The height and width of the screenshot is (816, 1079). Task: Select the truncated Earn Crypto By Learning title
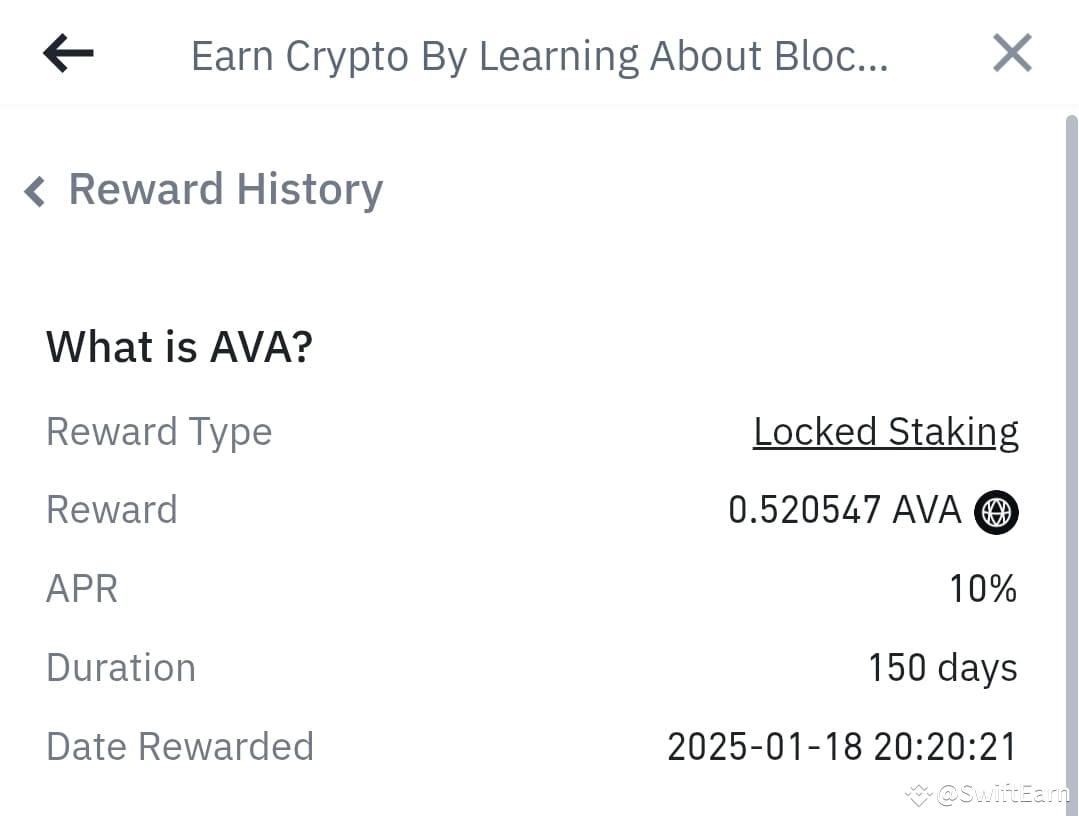[x=540, y=55]
